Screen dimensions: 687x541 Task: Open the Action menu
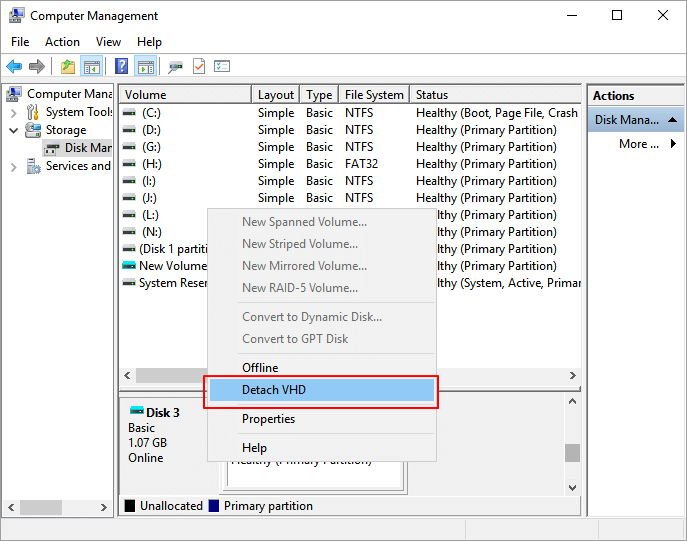click(x=62, y=42)
